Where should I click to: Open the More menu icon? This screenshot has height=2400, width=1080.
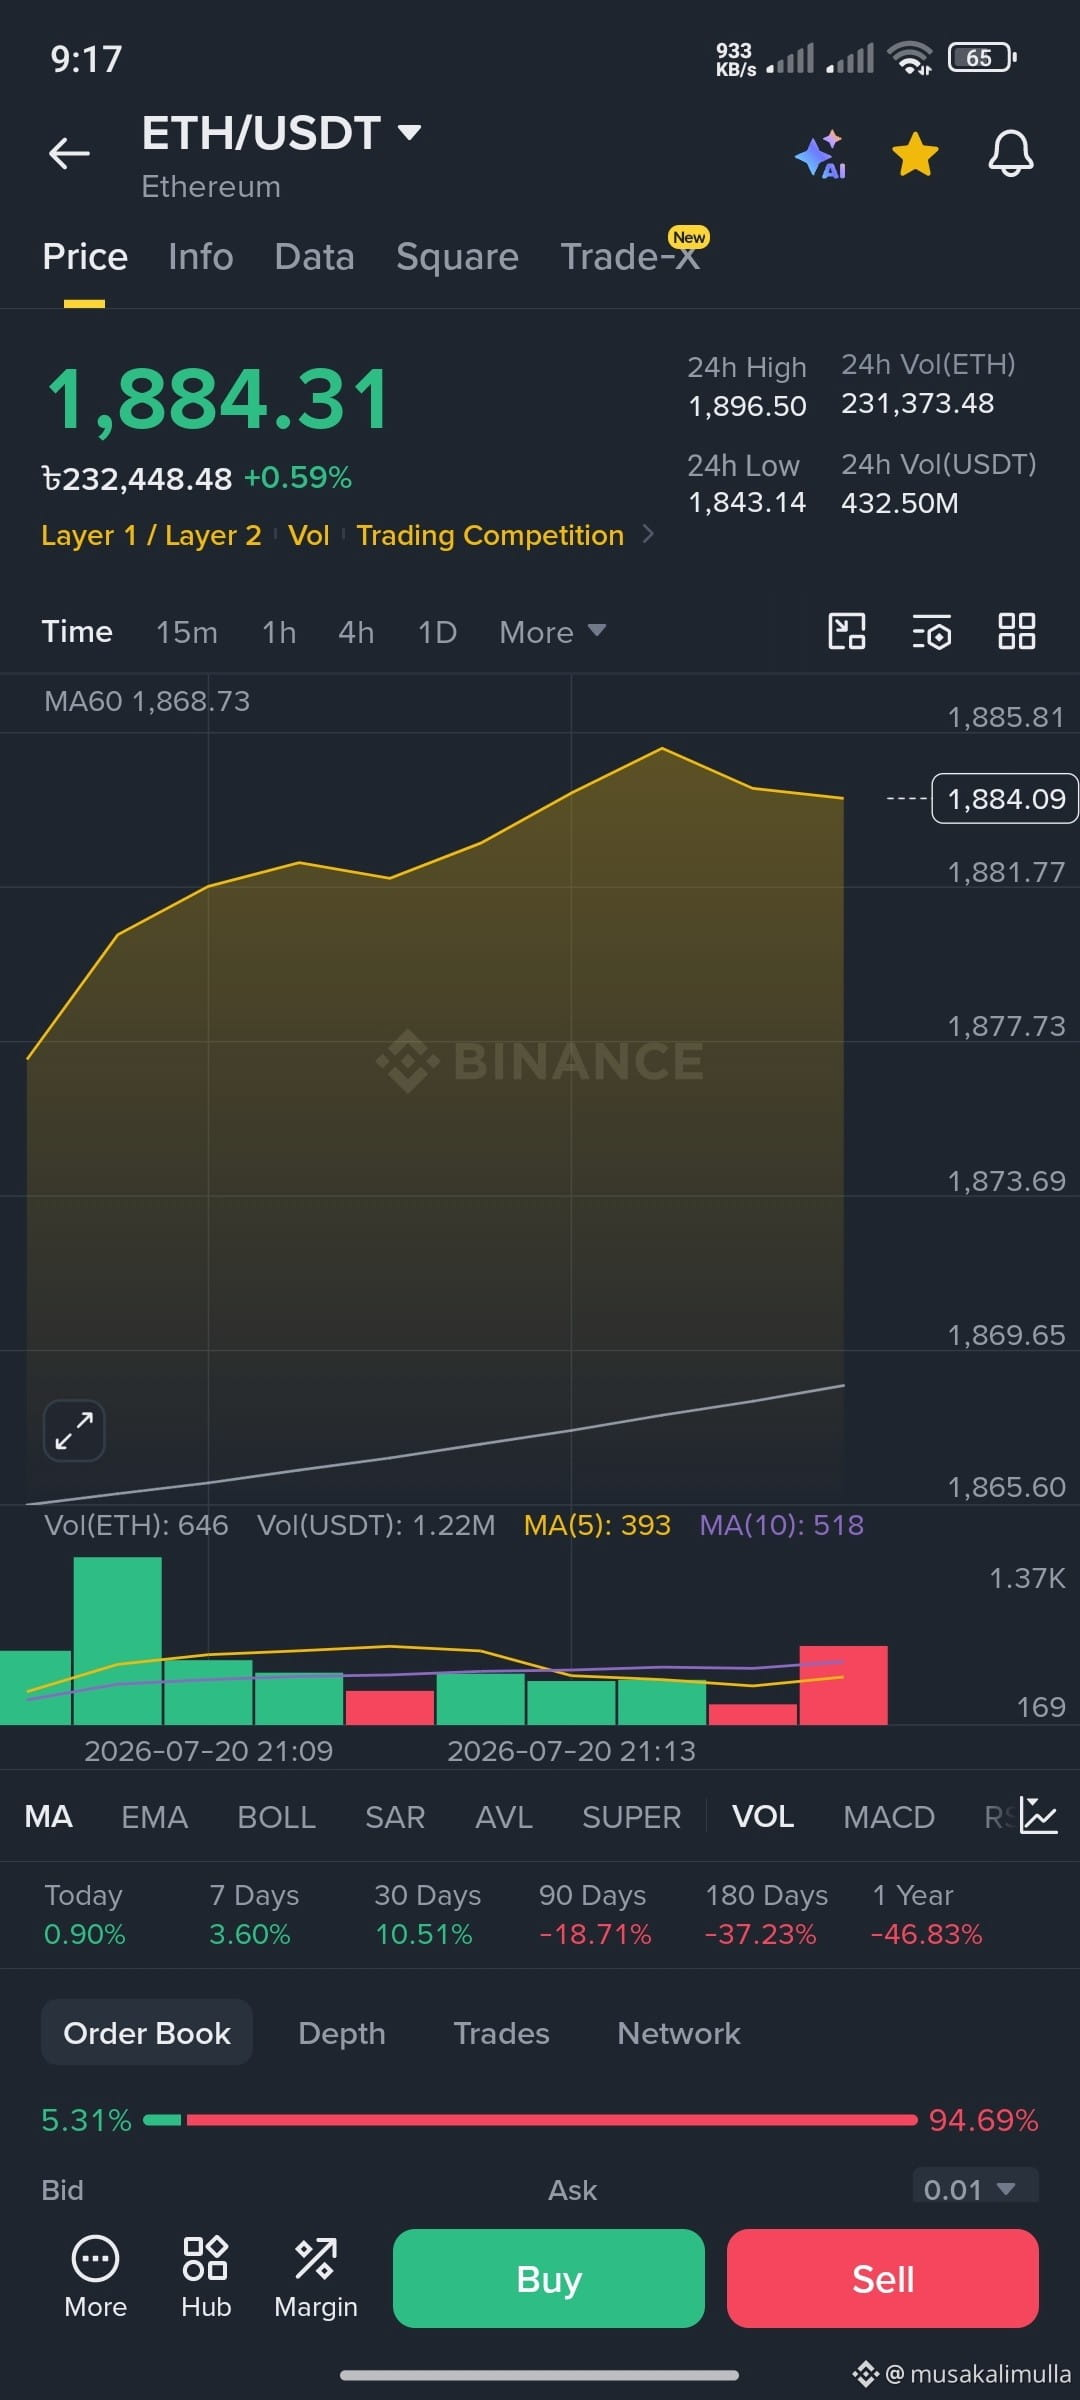coord(96,2278)
